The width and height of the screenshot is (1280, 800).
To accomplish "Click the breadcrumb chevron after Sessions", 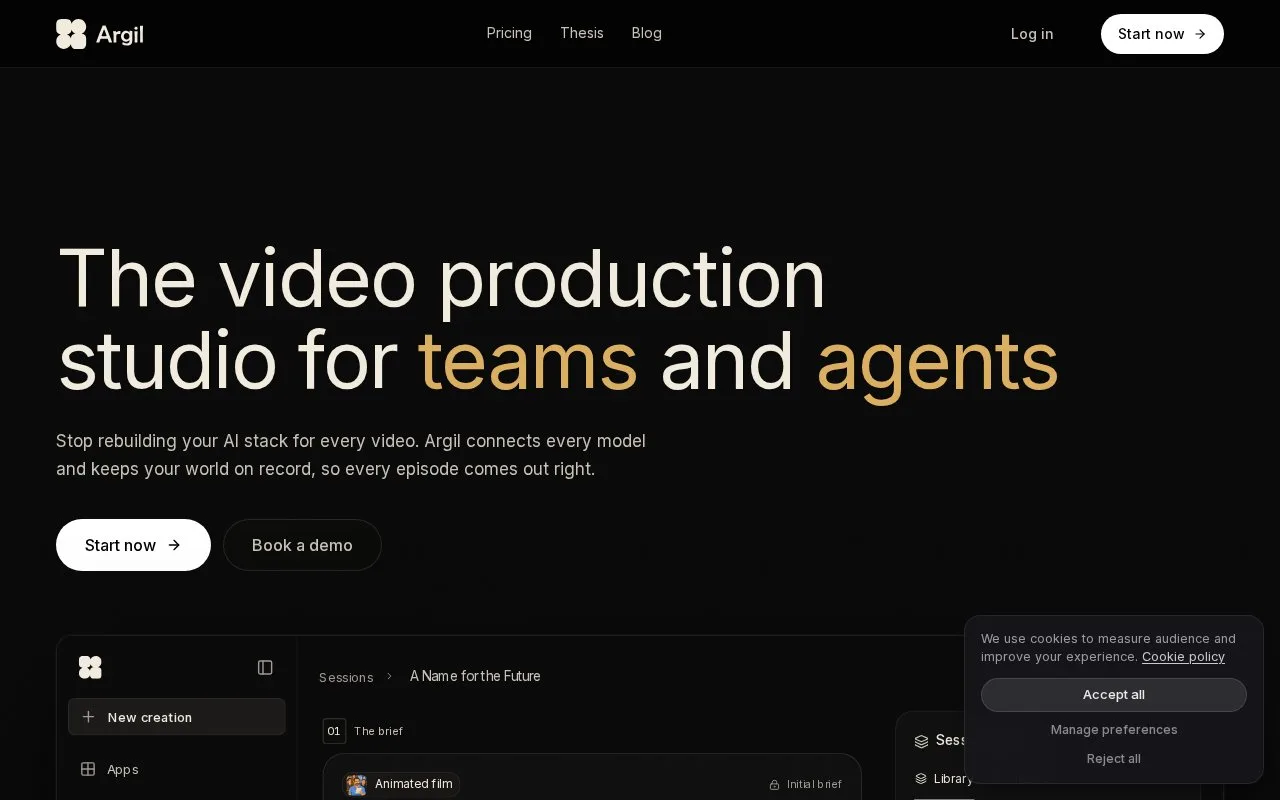I will tap(390, 676).
